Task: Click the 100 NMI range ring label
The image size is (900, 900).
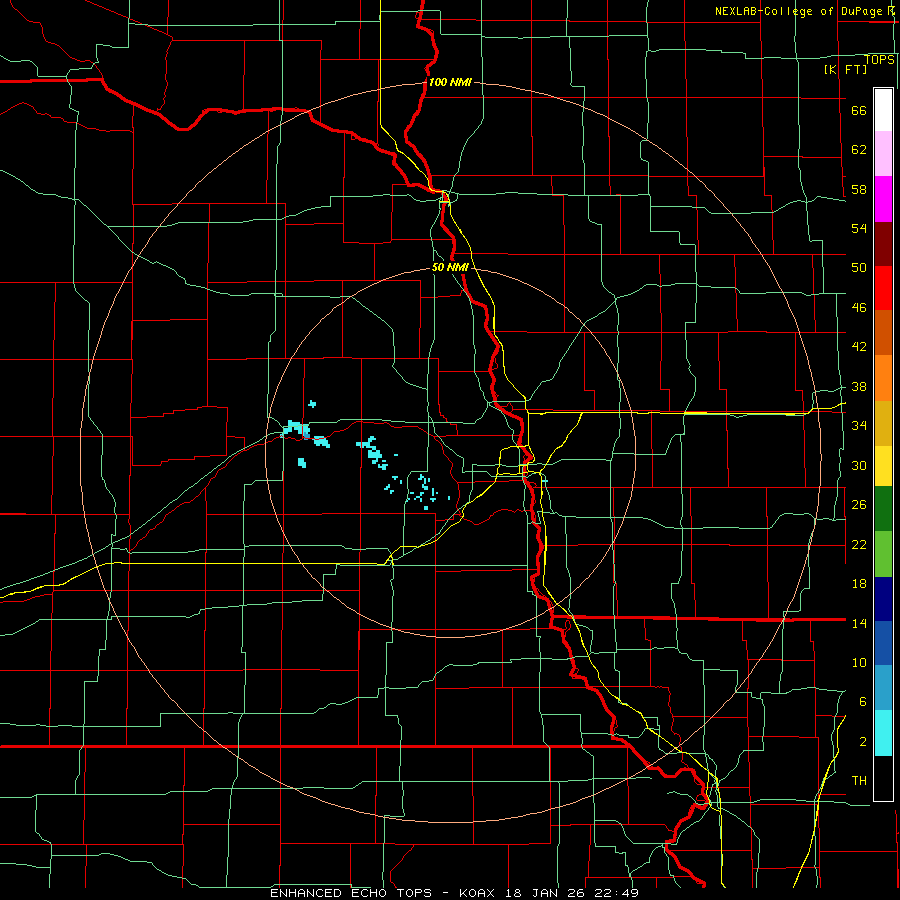Action: [450, 82]
